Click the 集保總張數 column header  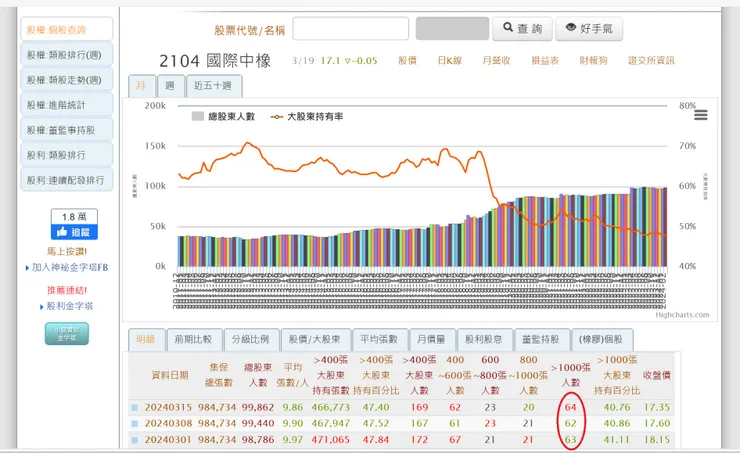coord(219,375)
